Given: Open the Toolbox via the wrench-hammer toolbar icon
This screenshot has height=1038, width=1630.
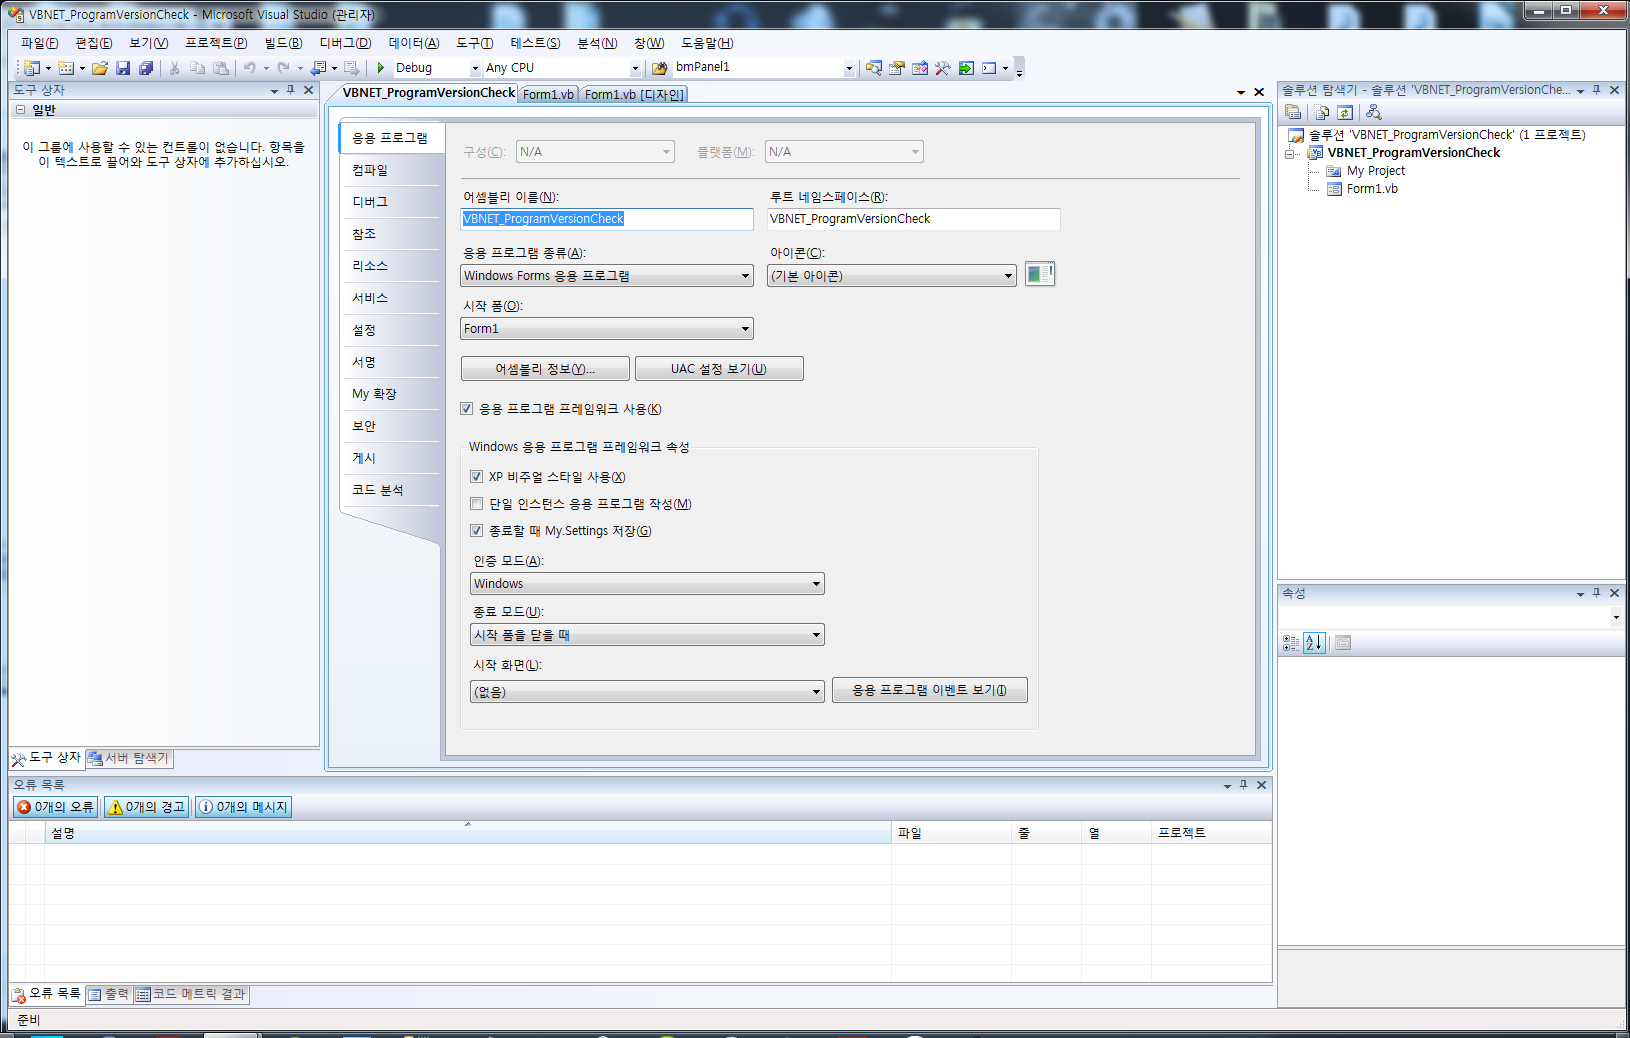Looking at the screenshot, I should [x=943, y=68].
